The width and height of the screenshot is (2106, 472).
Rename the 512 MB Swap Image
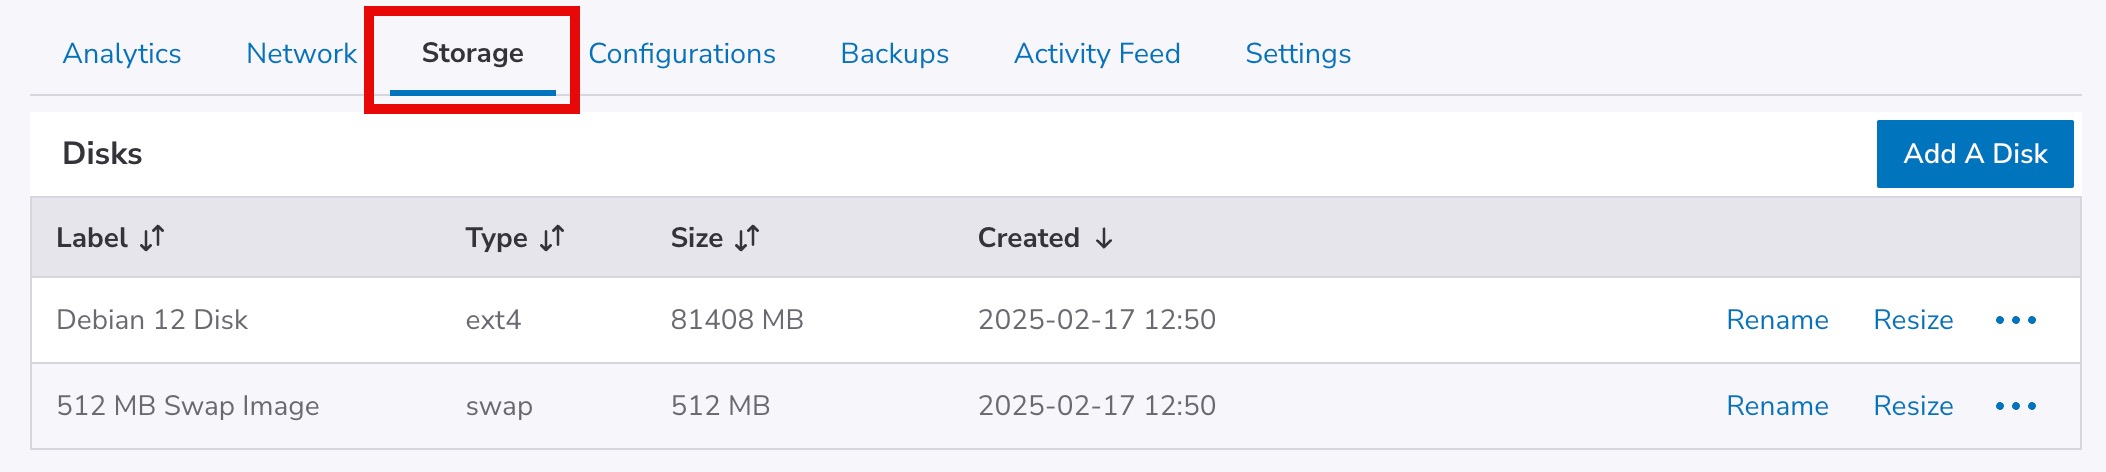tap(1777, 406)
